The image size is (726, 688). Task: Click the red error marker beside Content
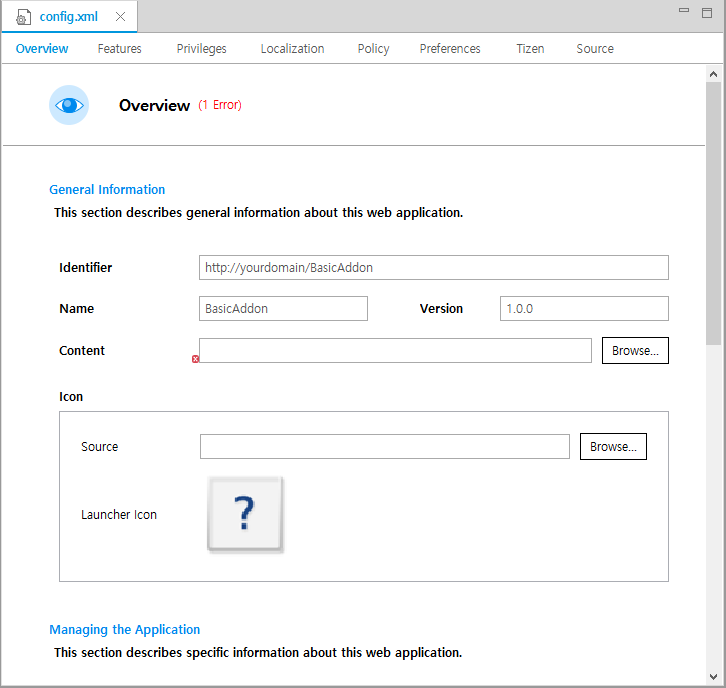point(196,358)
